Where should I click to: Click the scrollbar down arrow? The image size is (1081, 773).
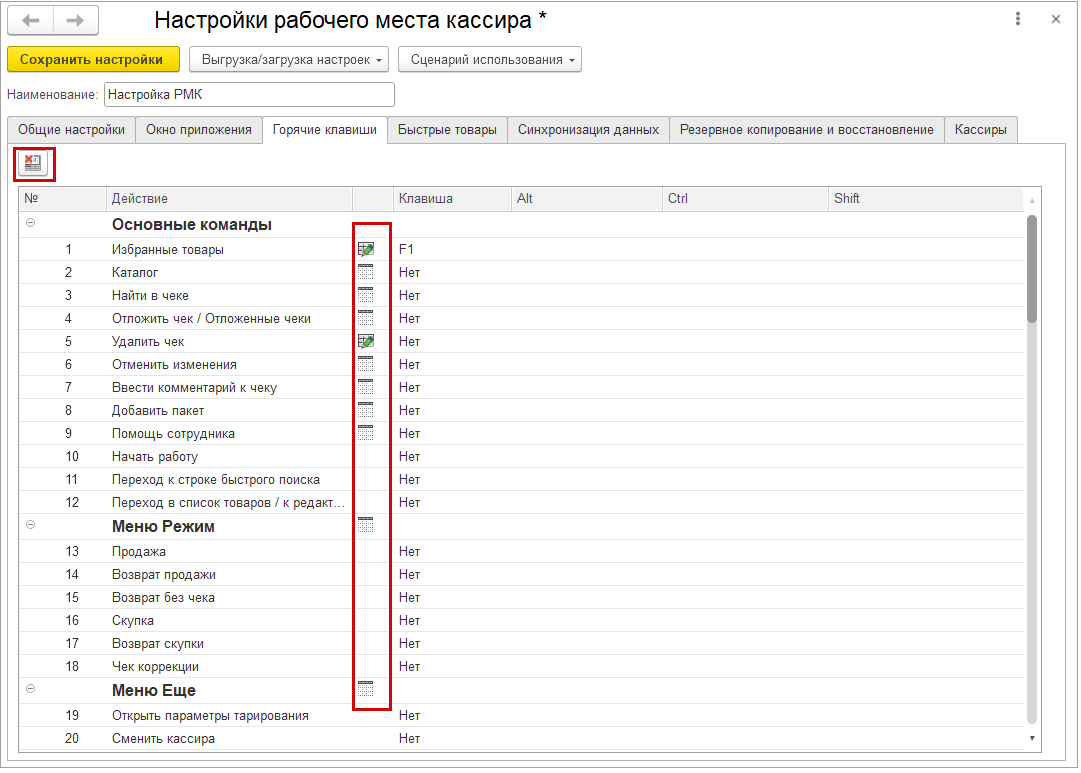pos(1032,738)
